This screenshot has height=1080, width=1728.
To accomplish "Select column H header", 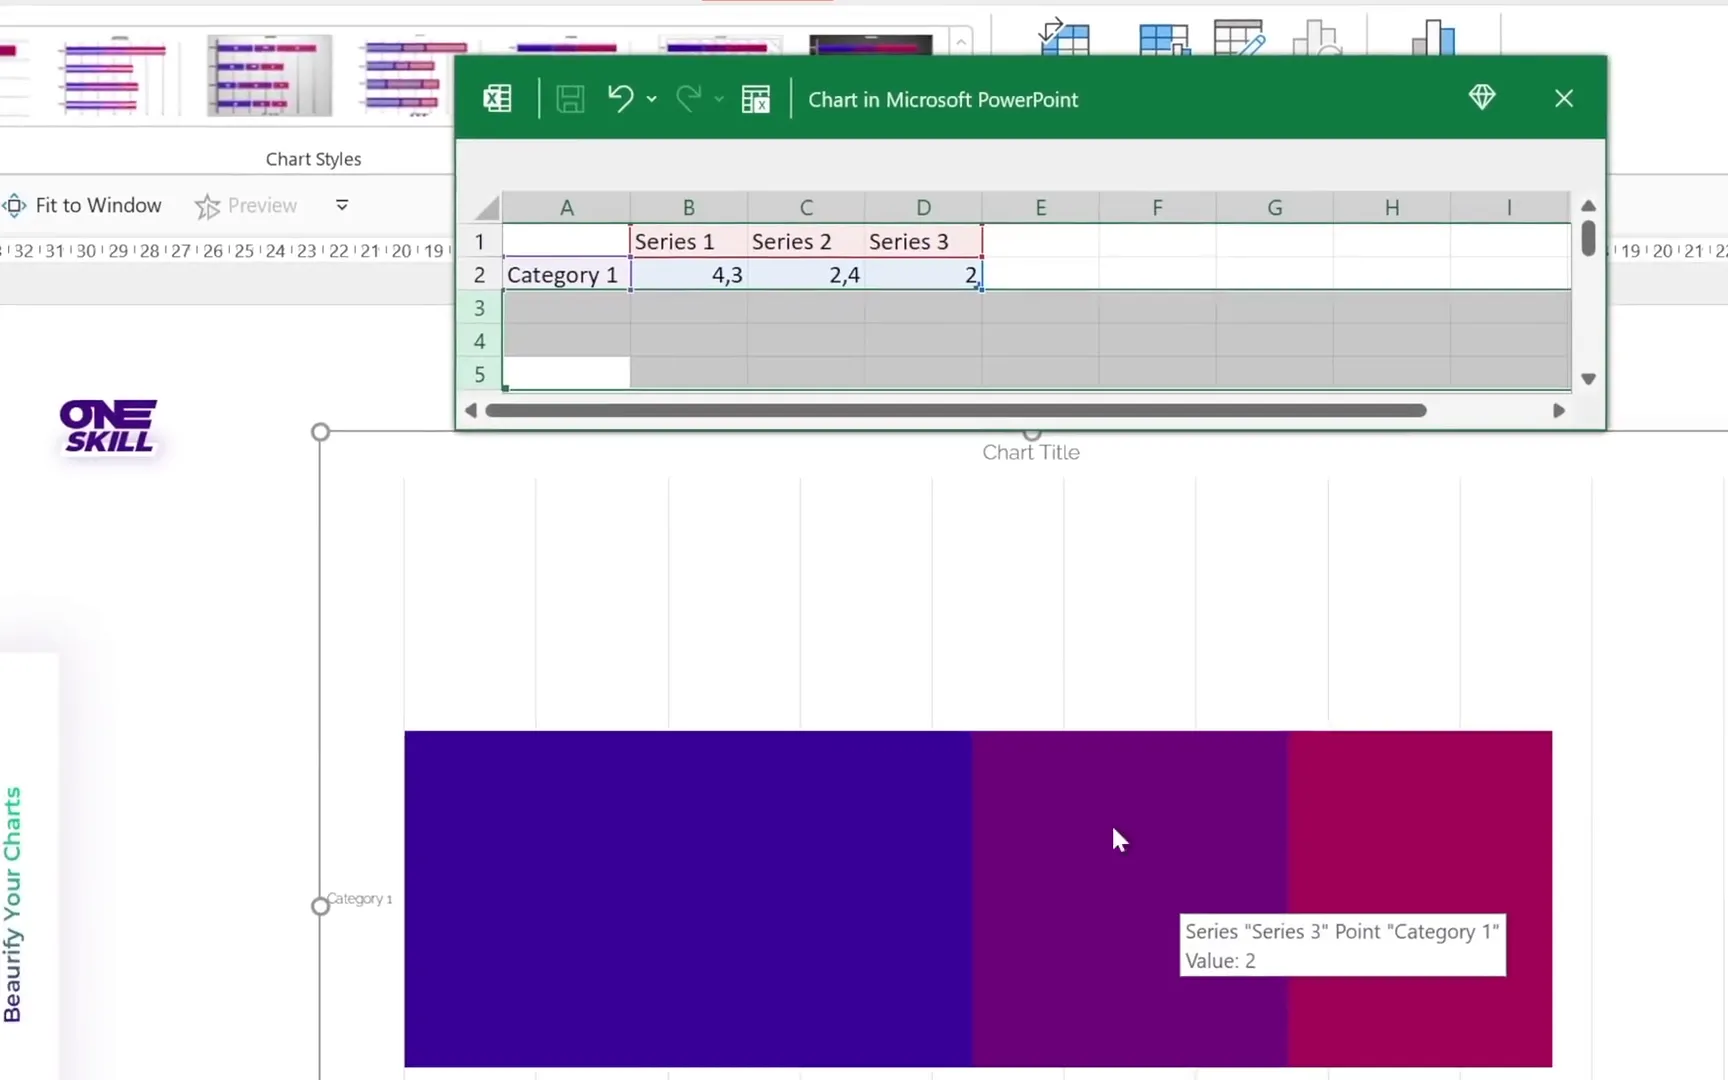I will click(1391, 207).
